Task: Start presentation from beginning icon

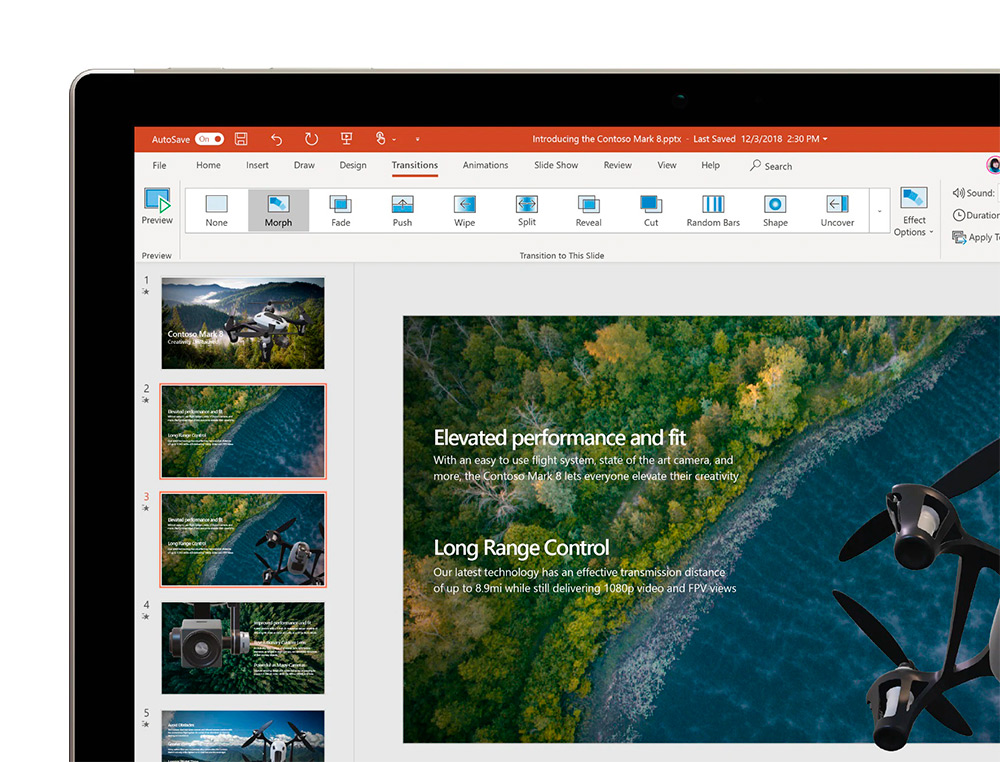Action: coord(346,139)
